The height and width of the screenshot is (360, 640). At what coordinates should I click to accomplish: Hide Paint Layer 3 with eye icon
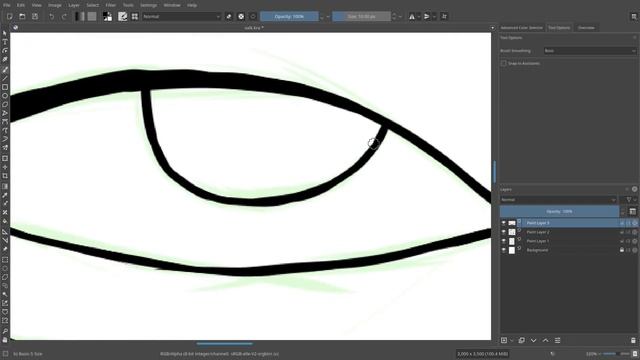[504, 223]
